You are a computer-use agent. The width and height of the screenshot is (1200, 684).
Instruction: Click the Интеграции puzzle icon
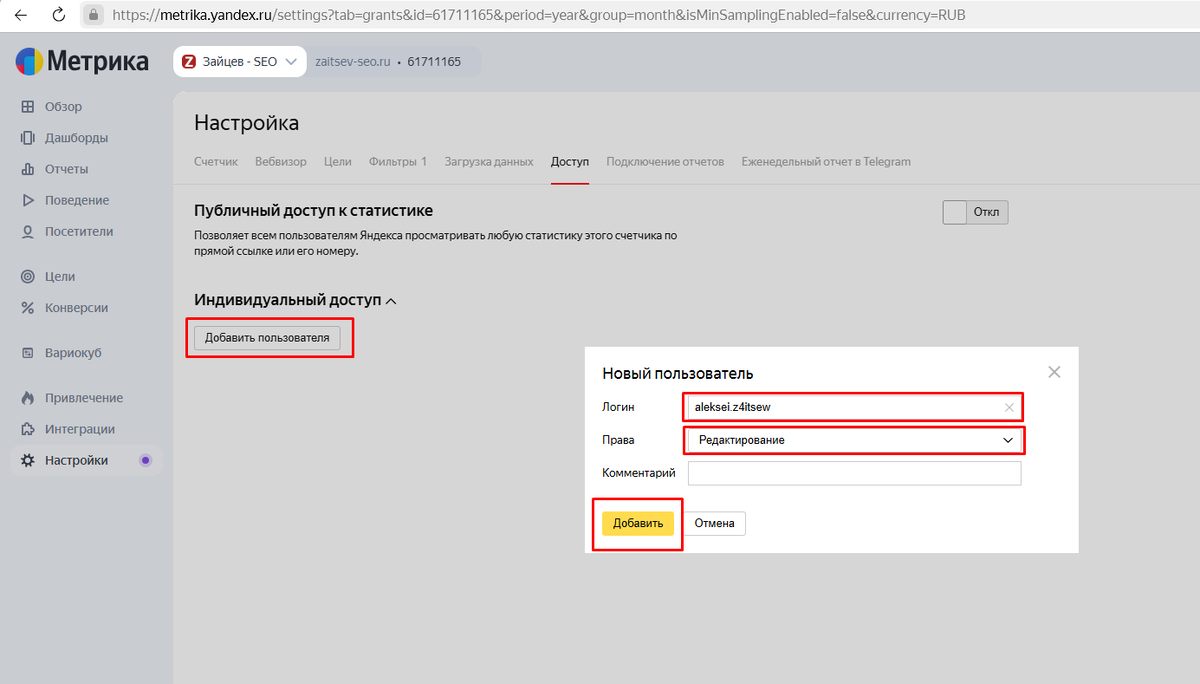pos(28,429)
